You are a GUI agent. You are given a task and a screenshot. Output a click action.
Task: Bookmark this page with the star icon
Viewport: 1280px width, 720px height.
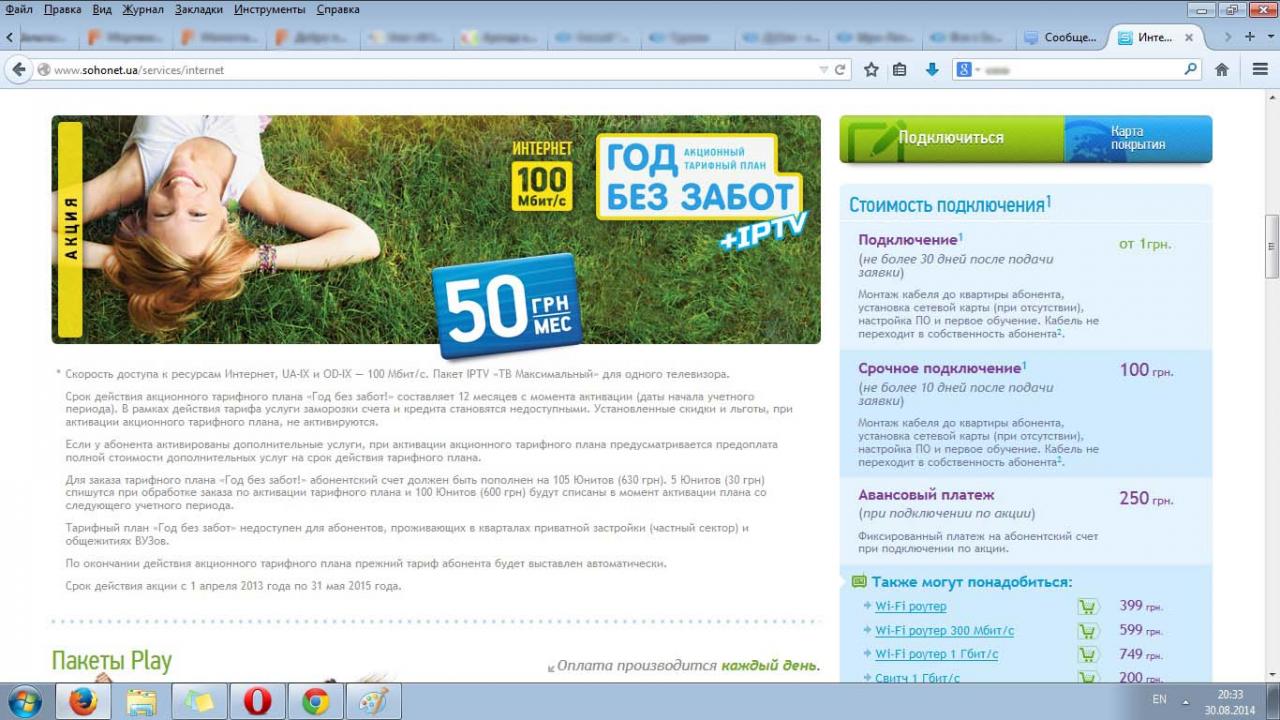click(871, 70)
